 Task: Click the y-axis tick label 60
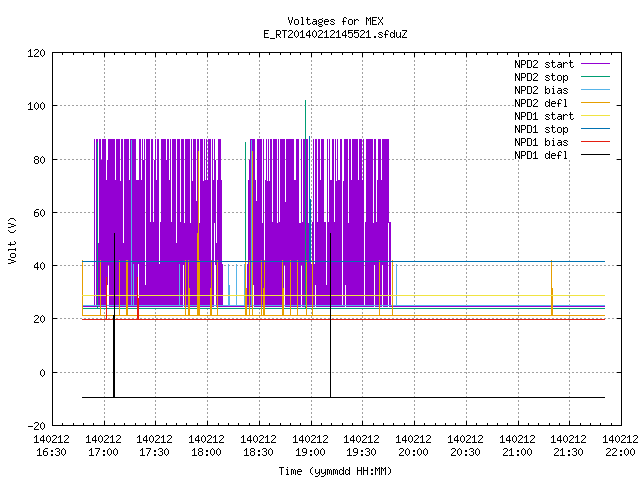(x=39, y=213)
